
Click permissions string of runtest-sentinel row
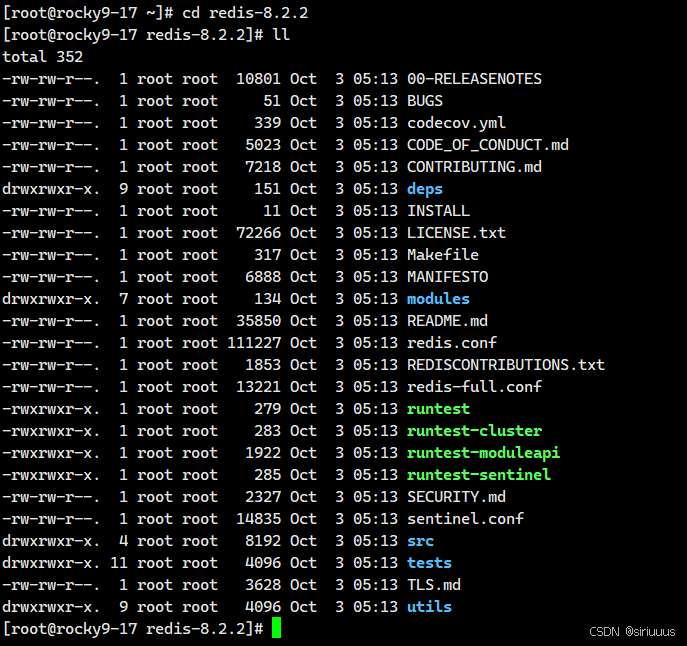tap(51, 475)
